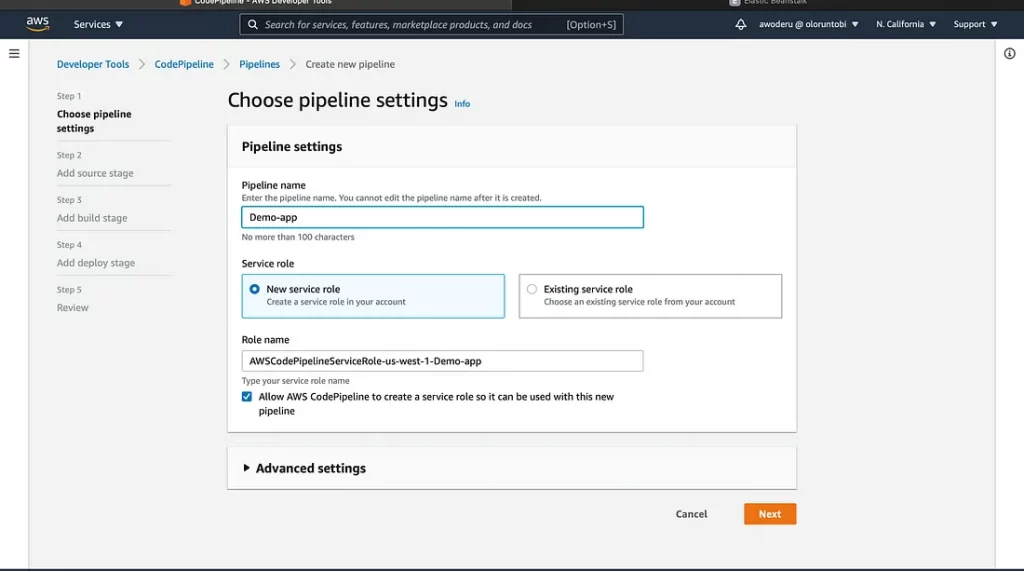Viewport: 1024px width, 571px height.
Task: Open the awoderu @ oloruntobi account menu
Action: (x=808, y=24)
